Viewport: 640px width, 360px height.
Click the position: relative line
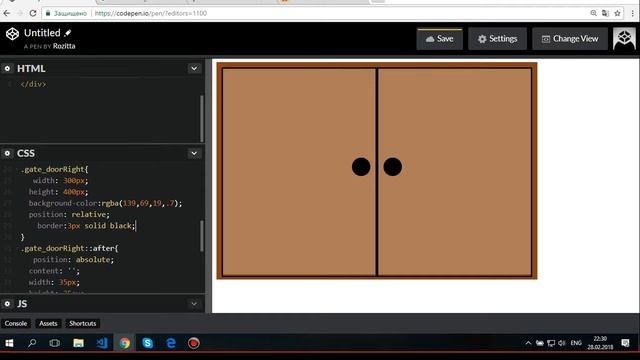[69, 215]
